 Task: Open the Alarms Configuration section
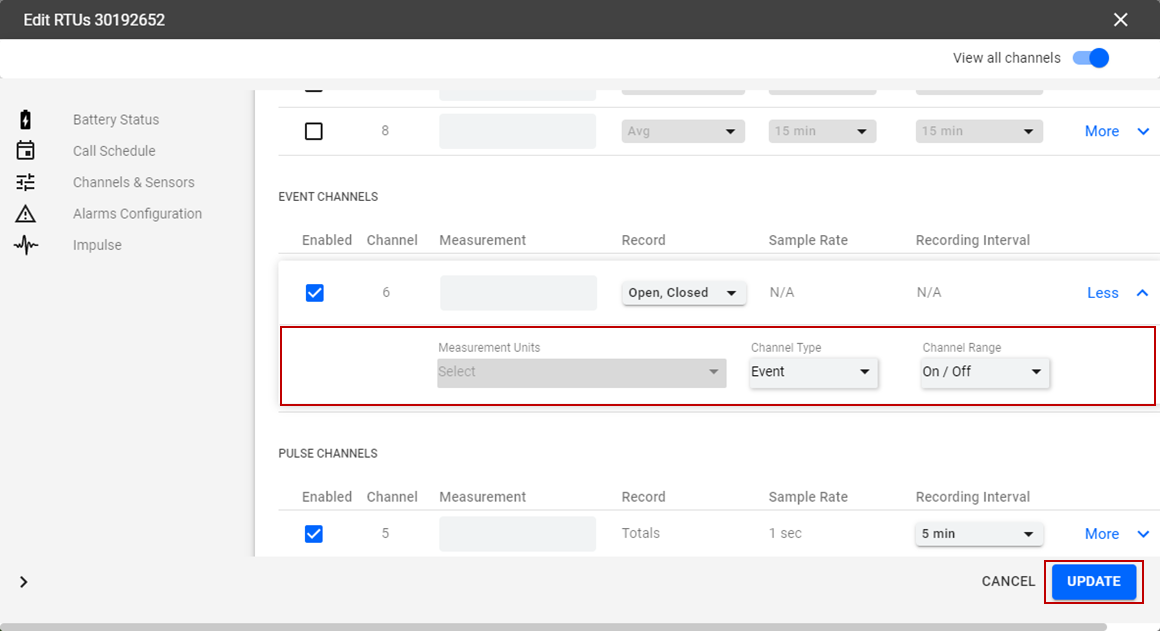[x=137, y=214]
